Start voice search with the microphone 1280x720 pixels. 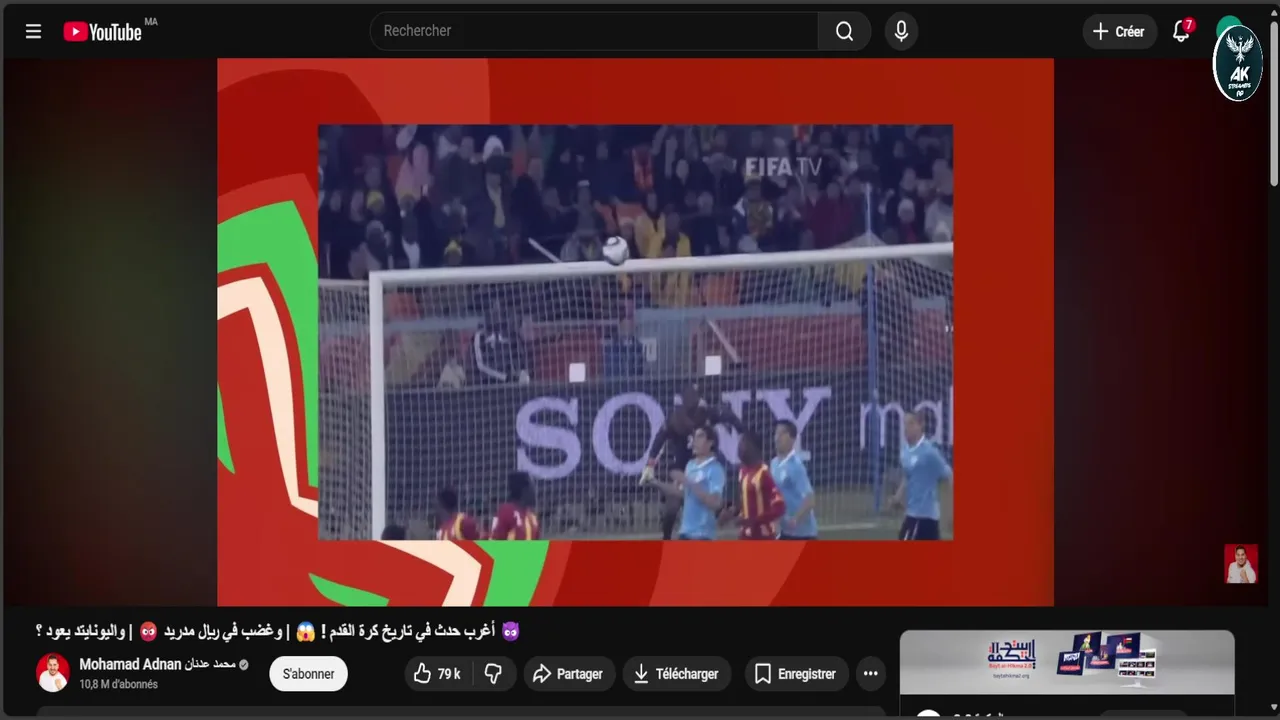(901, 31)
